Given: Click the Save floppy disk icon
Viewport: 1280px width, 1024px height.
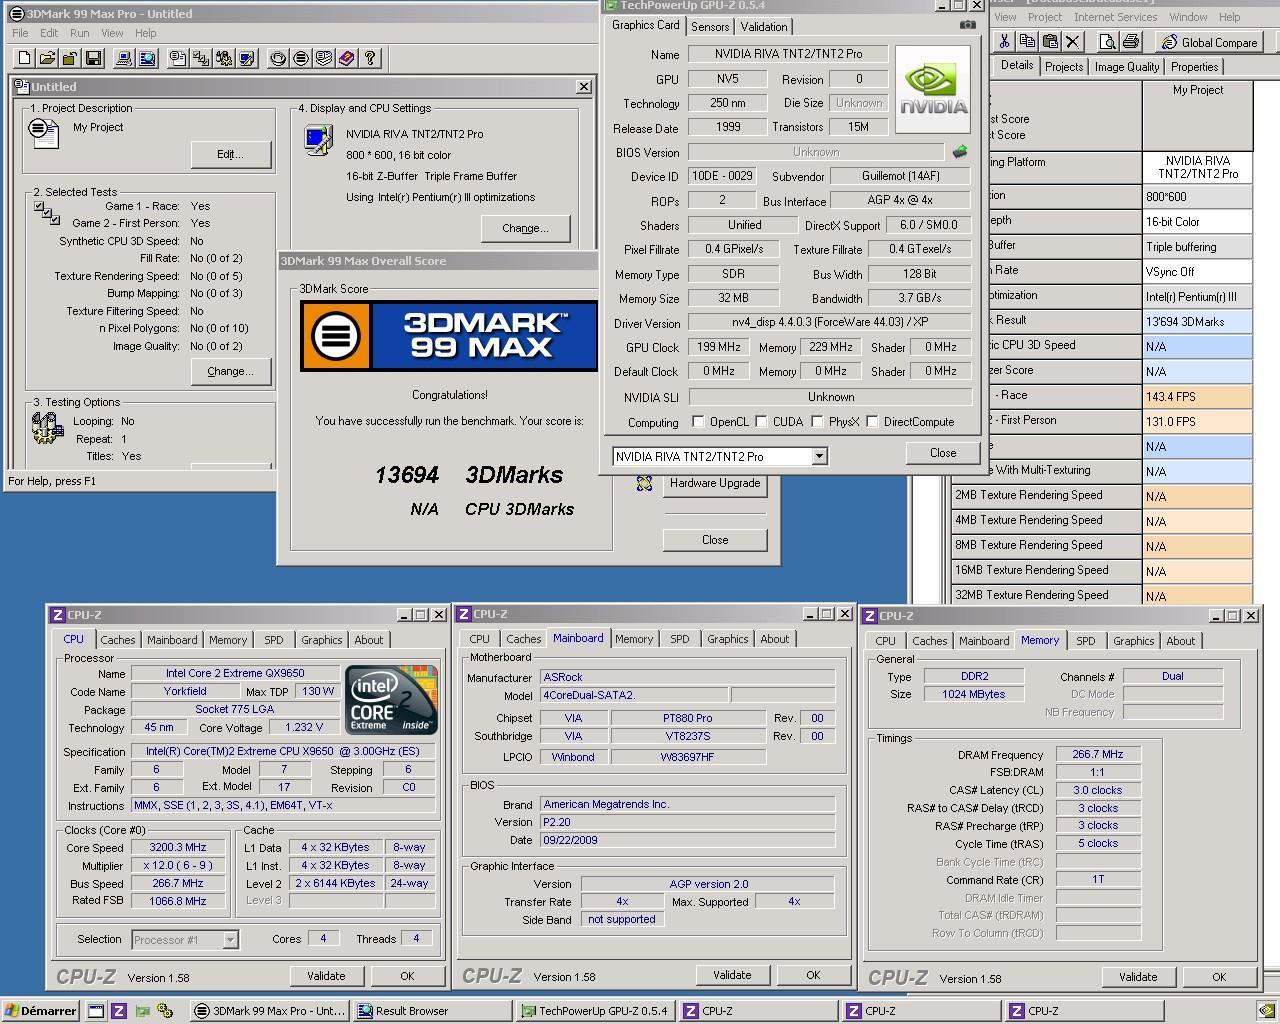Looking at the screenshot, I should [94, 59].
